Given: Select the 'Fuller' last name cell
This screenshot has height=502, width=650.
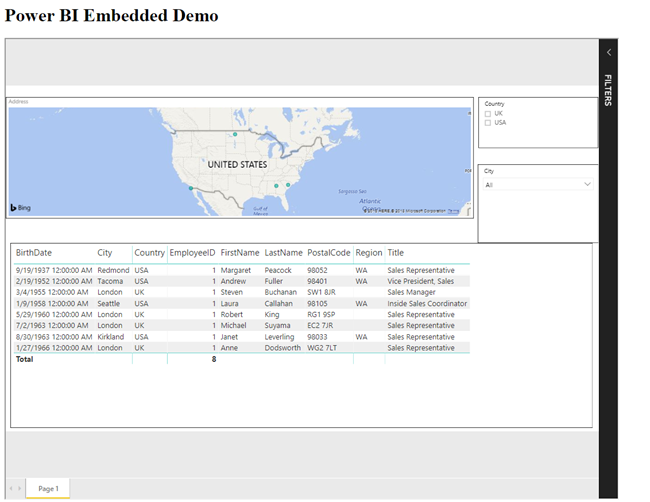Looking at the screenshot, I should 274,281.
